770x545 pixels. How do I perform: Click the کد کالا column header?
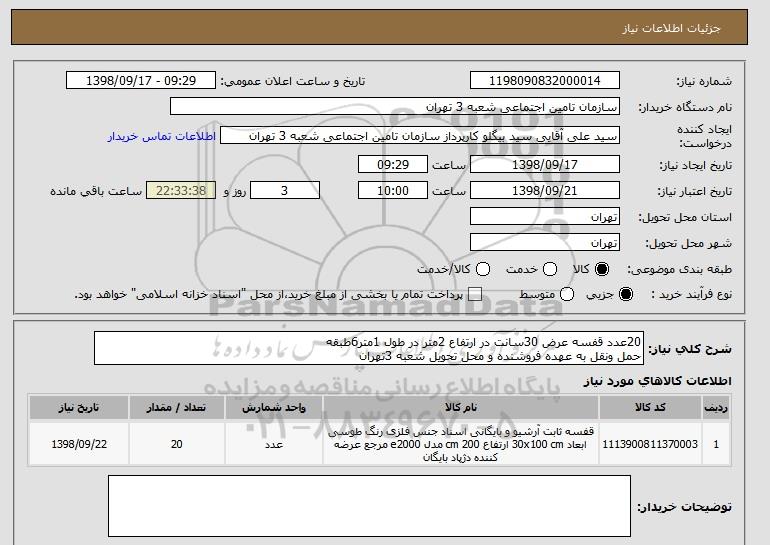pos(650,408)
